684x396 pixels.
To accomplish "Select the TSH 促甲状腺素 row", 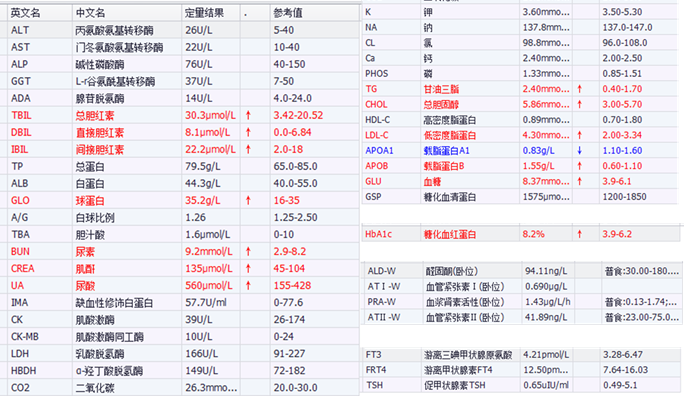I will coord(522,386).
